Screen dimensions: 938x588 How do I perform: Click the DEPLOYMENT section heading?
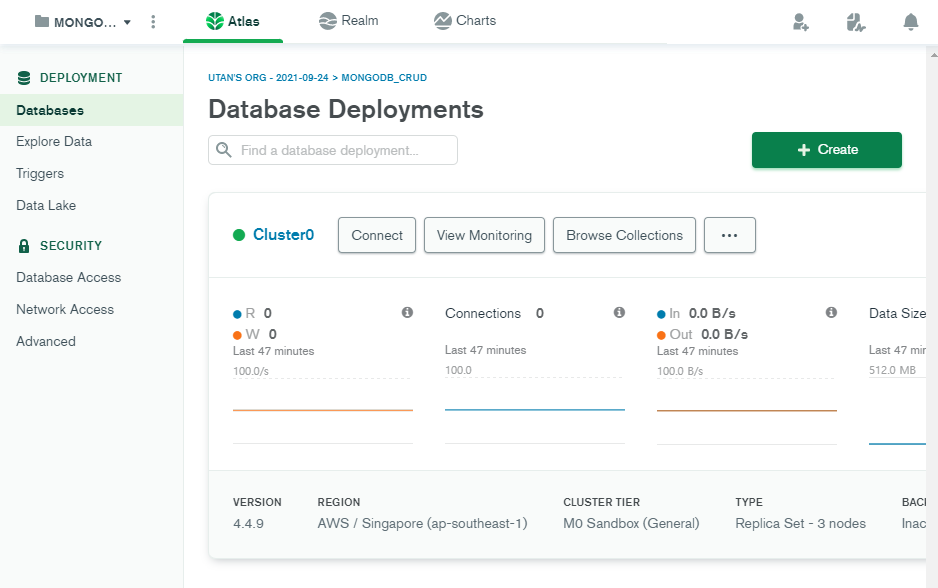pyautogui.click(x=81, y=78)
